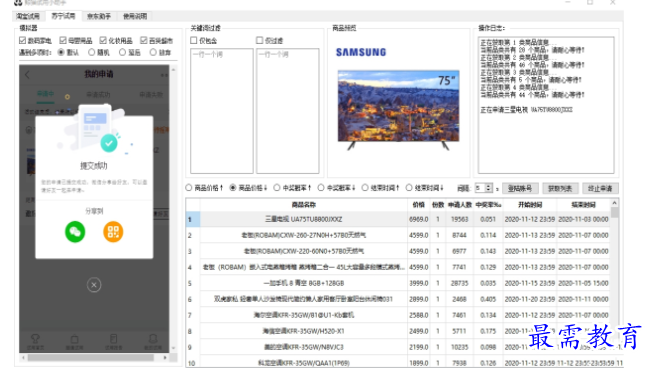This screenshot has width=650, height=368.
Task: Tap the back arrow in 我的申请 header
Action: coord(27,75)
